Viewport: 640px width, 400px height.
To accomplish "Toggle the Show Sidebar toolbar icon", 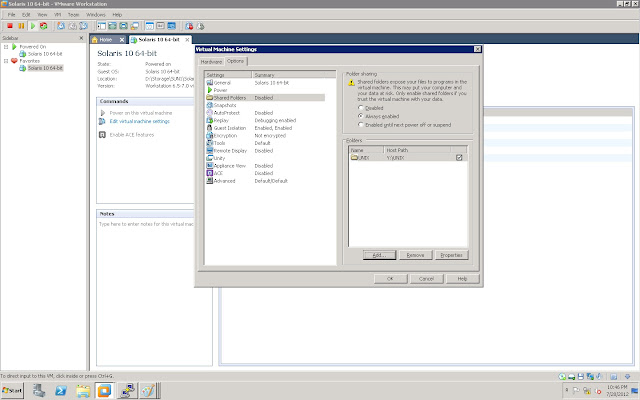I will 101,26.
